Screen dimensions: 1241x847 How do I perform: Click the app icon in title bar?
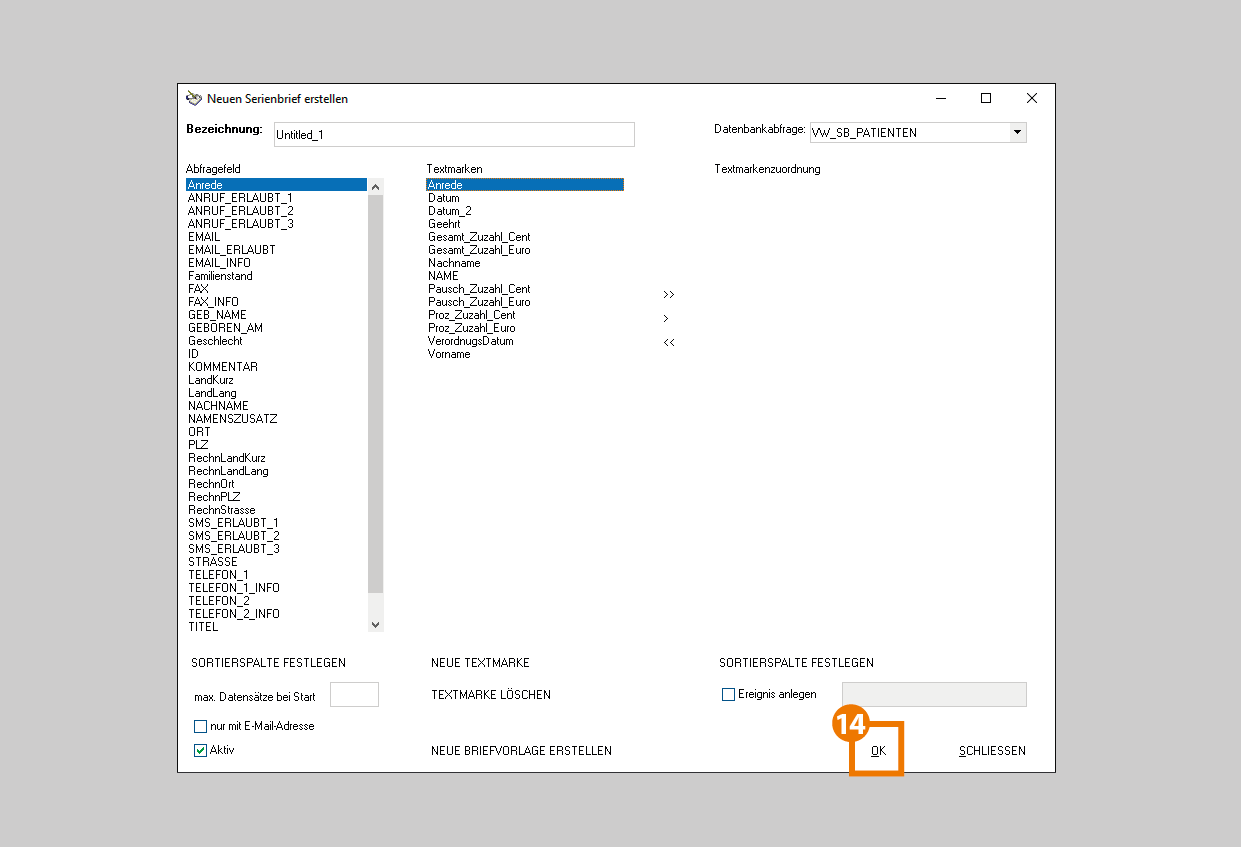tap(194, 99)
